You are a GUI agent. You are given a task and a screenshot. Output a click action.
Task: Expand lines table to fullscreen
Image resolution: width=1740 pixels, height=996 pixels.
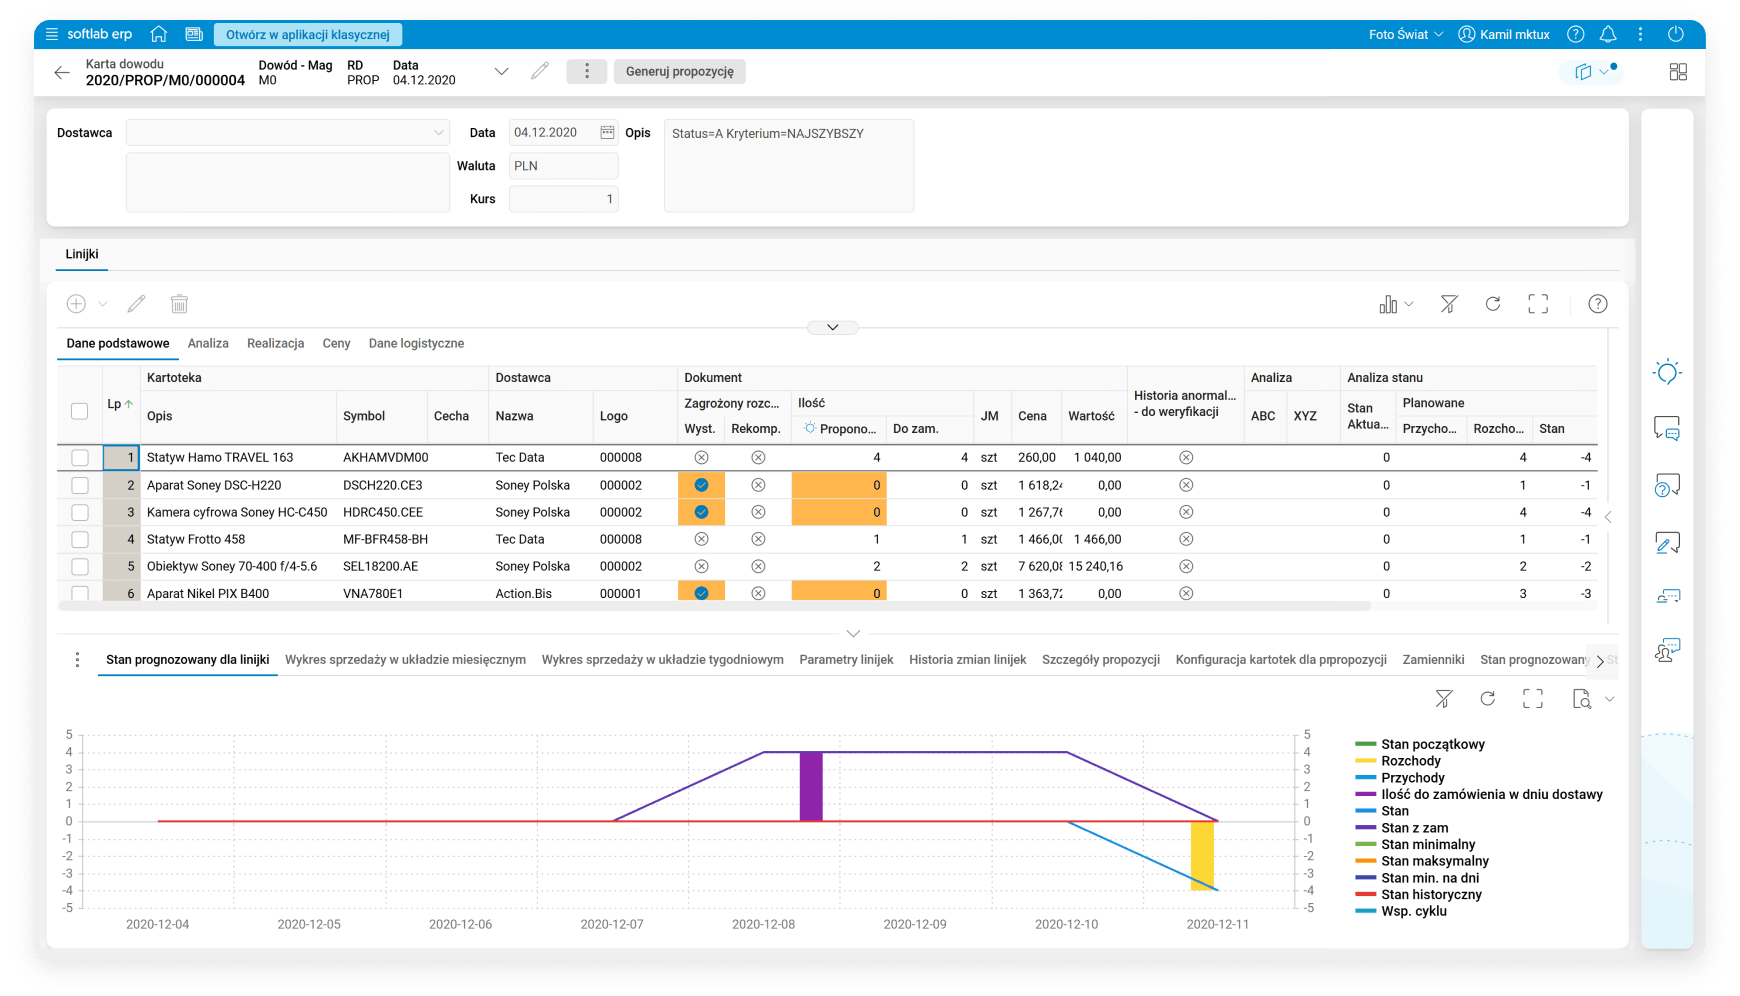[1538, 304]
